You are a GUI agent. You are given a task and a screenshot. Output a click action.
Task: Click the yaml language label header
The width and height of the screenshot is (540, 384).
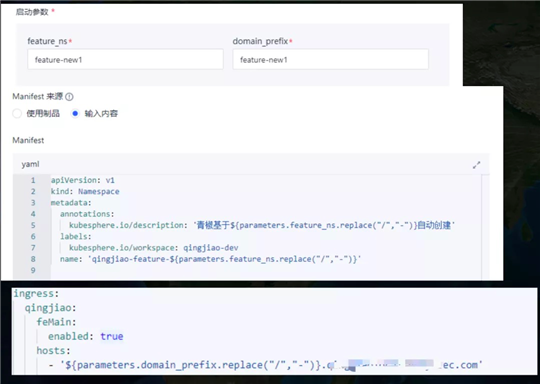(30, 164)
